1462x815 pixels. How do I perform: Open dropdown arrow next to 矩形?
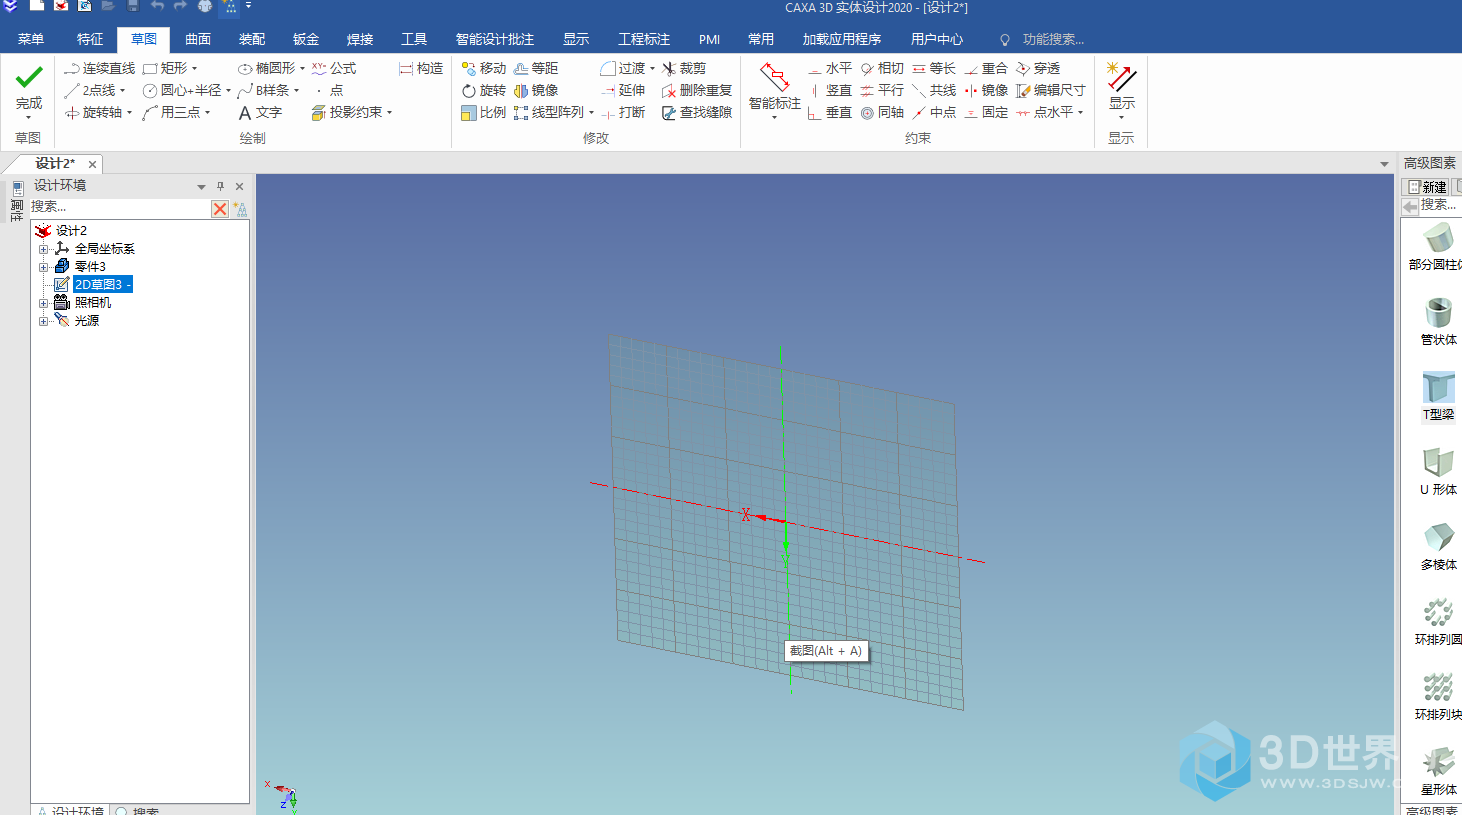pos(194,69)
